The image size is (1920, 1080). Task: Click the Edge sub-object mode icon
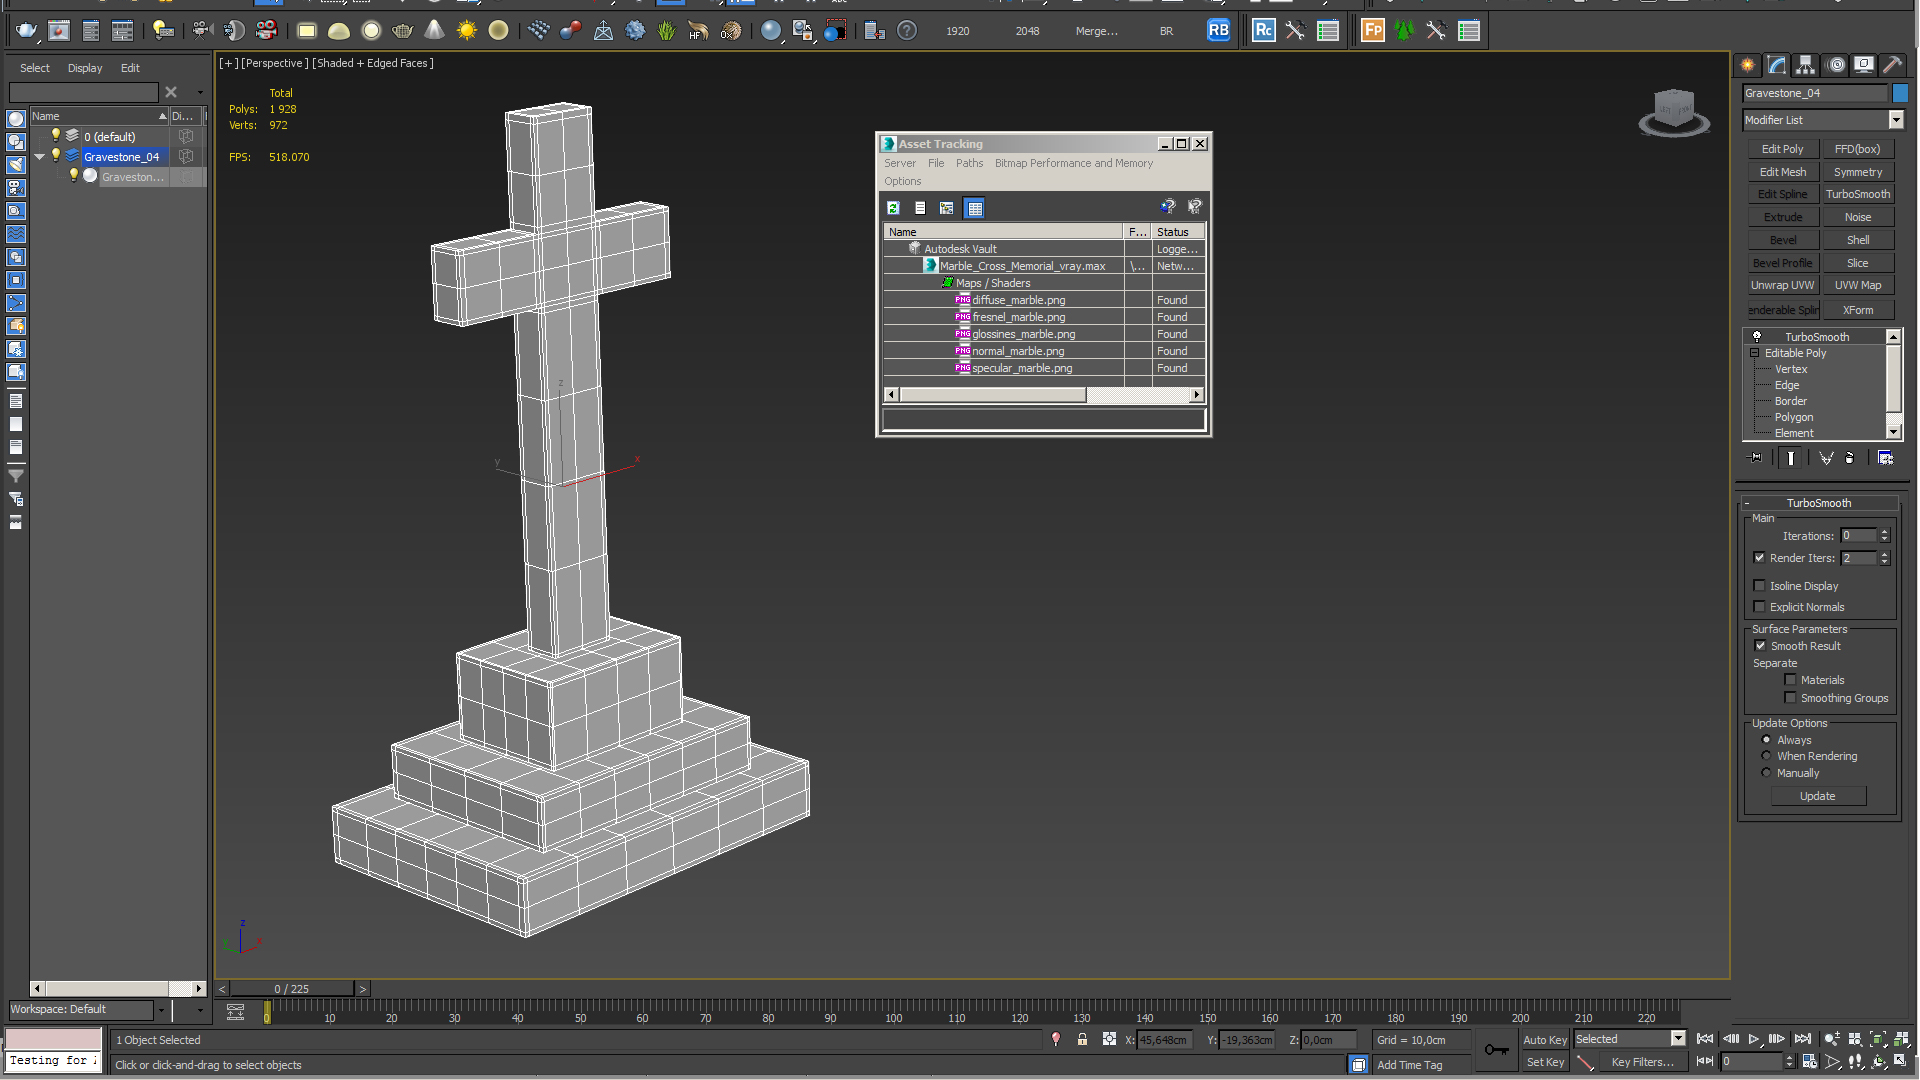[1787, 385]
